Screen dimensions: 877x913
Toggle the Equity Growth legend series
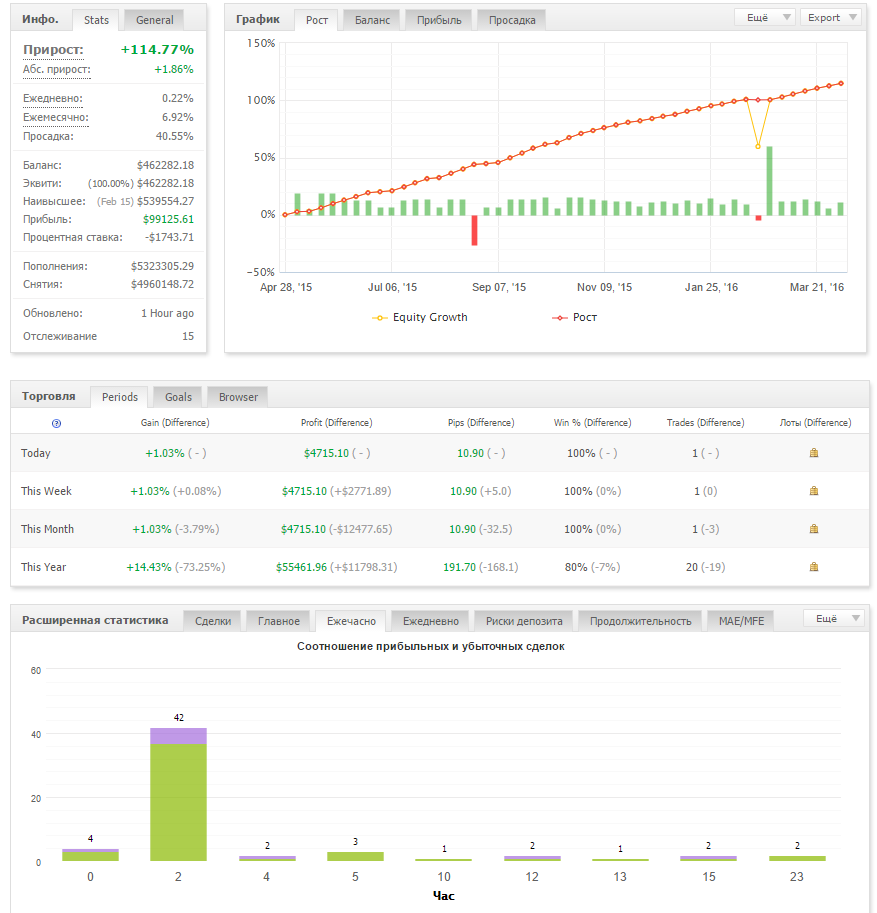(420, 317)
